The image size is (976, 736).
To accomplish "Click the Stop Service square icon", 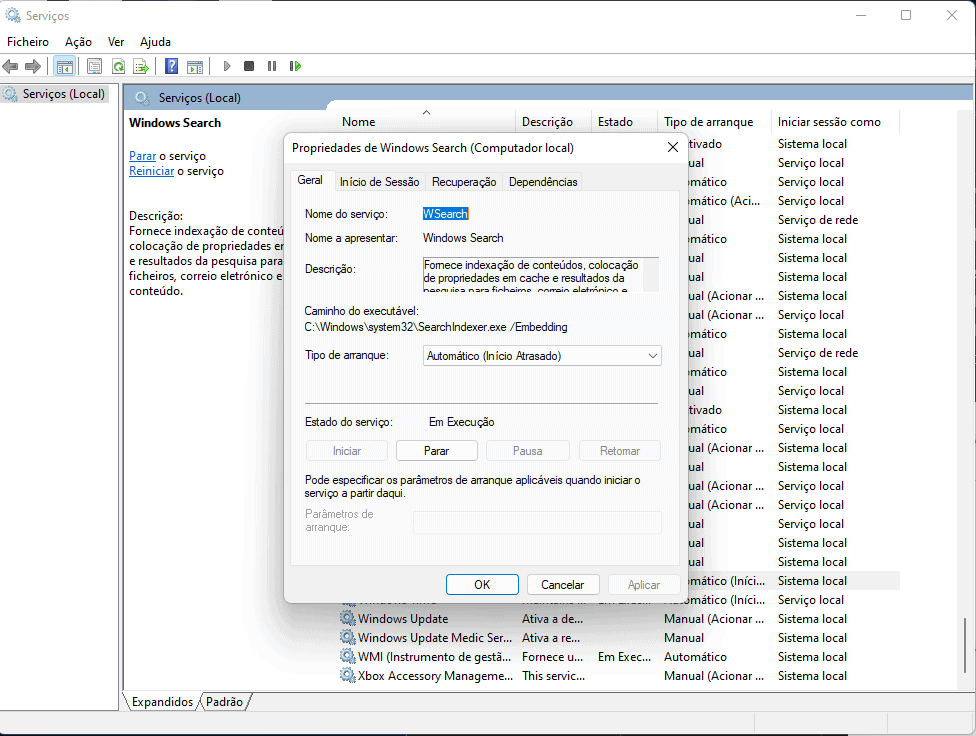I will [x=249, y=66].
